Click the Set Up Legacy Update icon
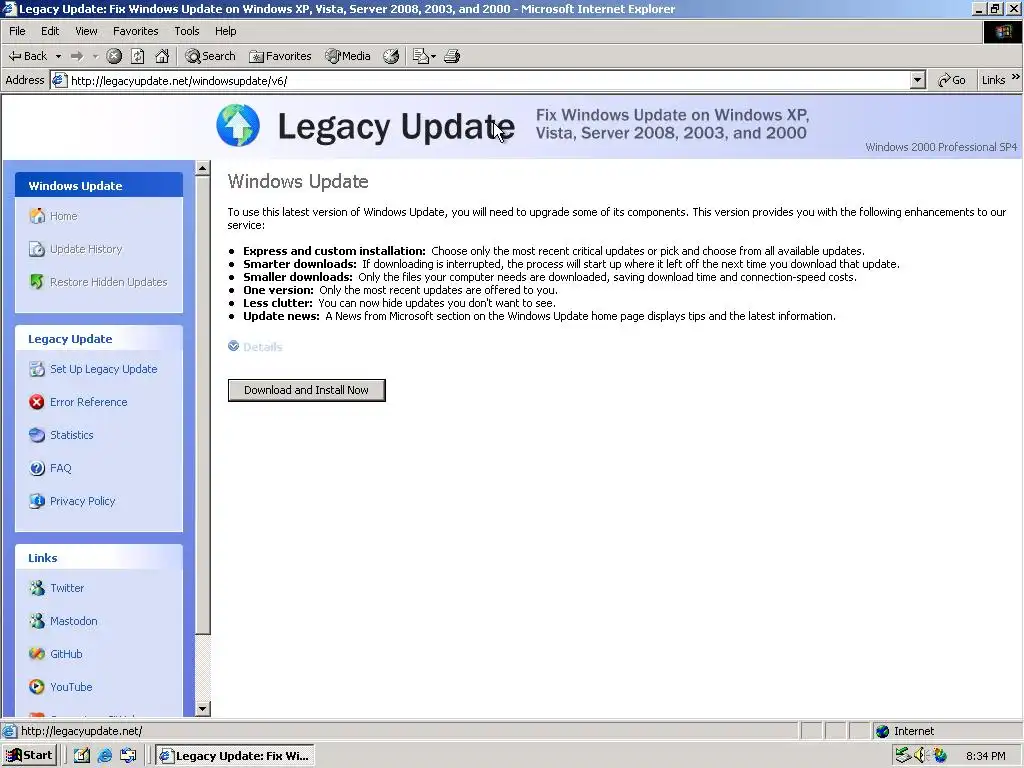The height and width of the screenshot is (768, 1024). [x=37, y=369]
